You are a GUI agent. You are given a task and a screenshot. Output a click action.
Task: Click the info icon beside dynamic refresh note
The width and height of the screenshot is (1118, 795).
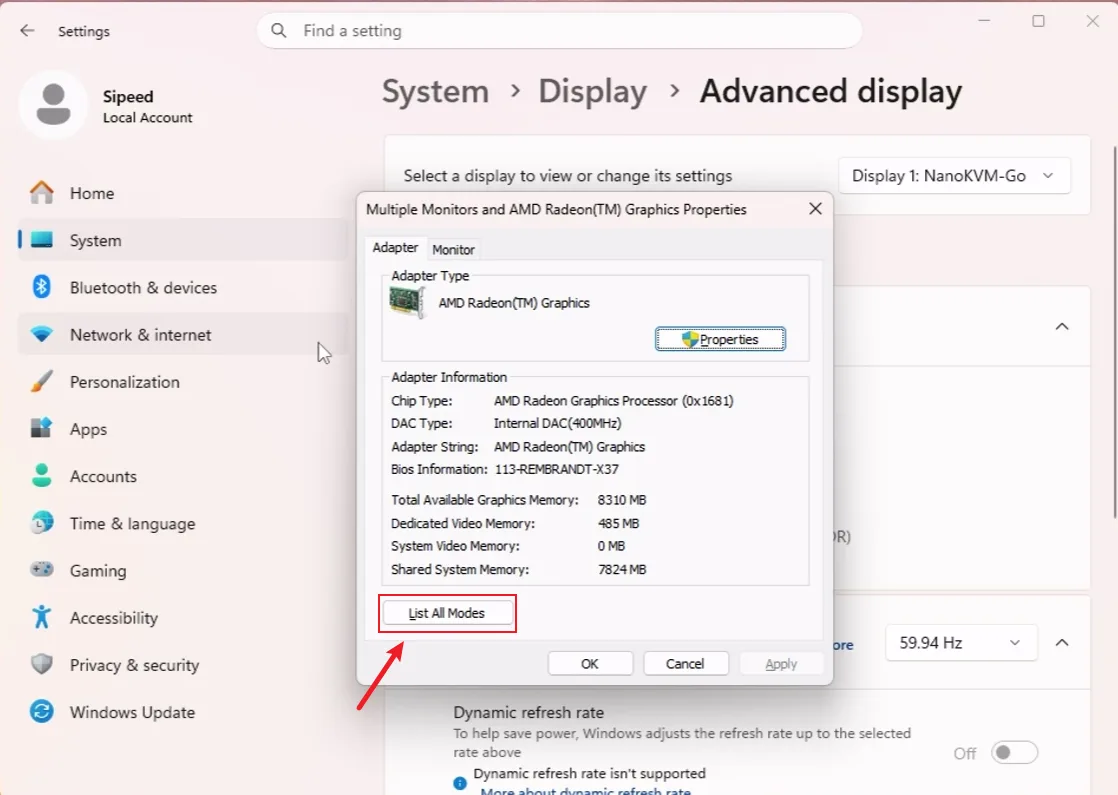460,783
